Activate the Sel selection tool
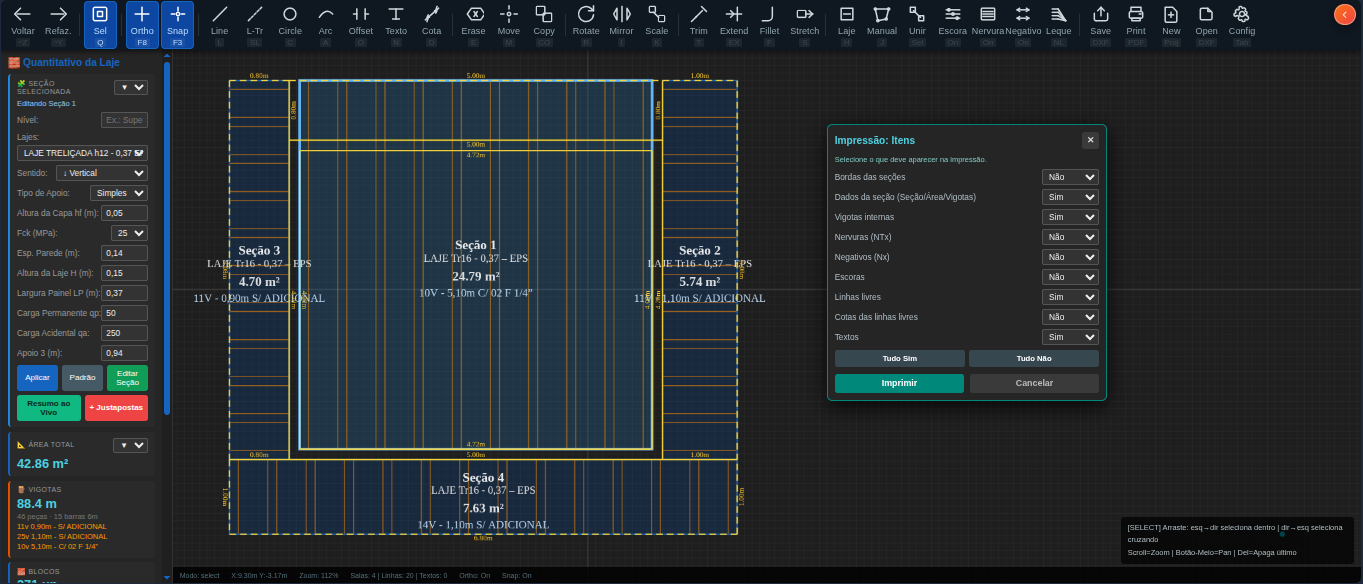This screenshot has height=584, width=1363. click(x=100, y=25)
